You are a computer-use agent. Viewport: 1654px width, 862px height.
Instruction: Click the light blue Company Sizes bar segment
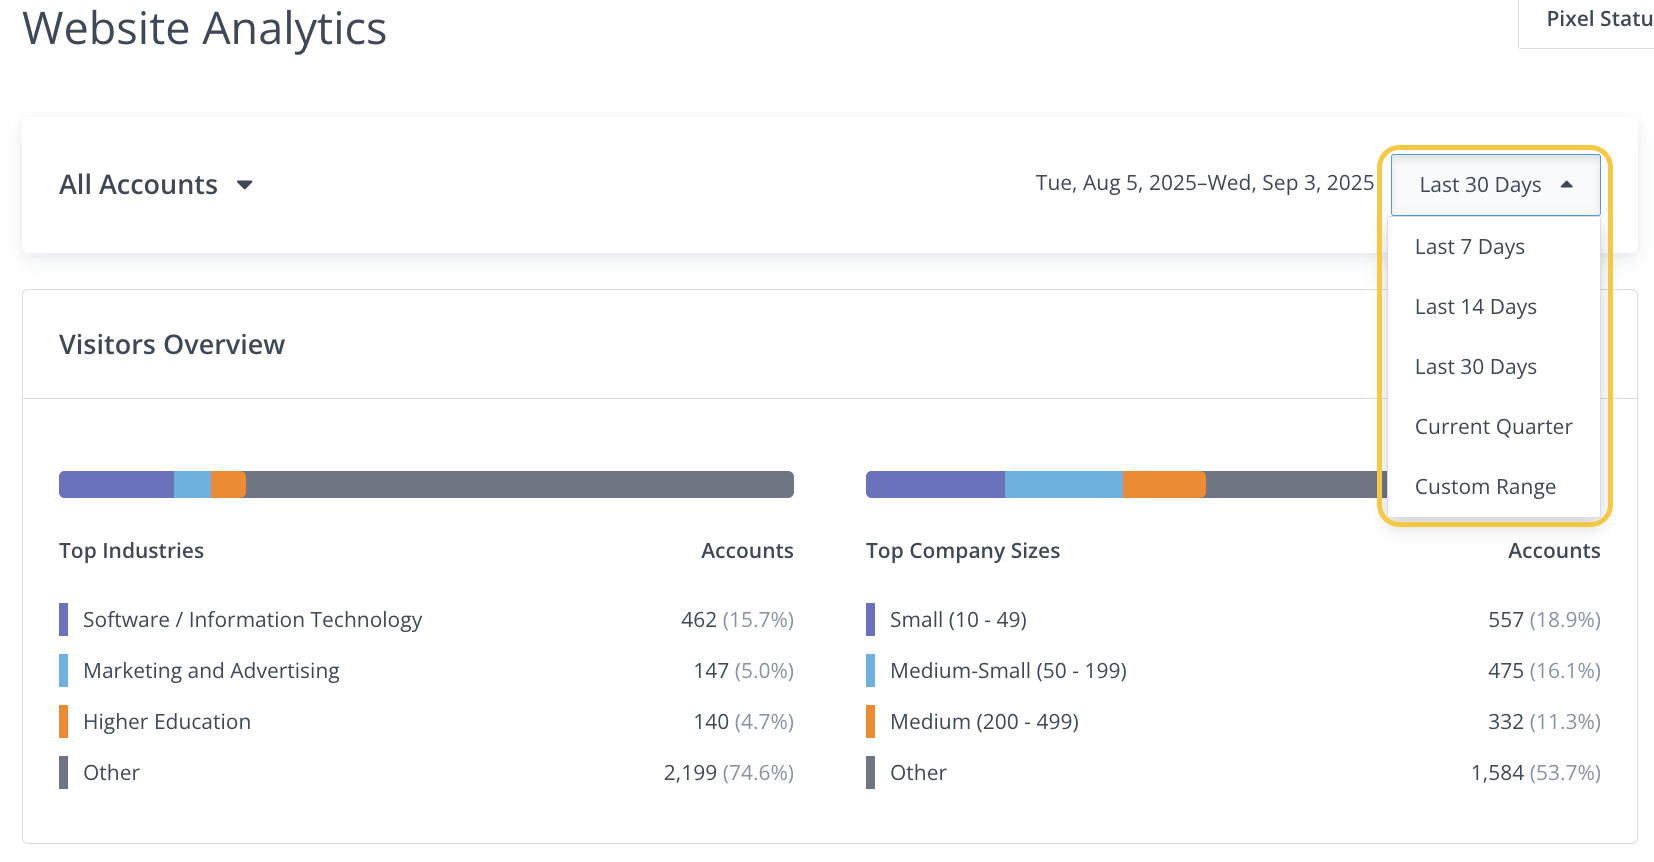[1063, 485]
